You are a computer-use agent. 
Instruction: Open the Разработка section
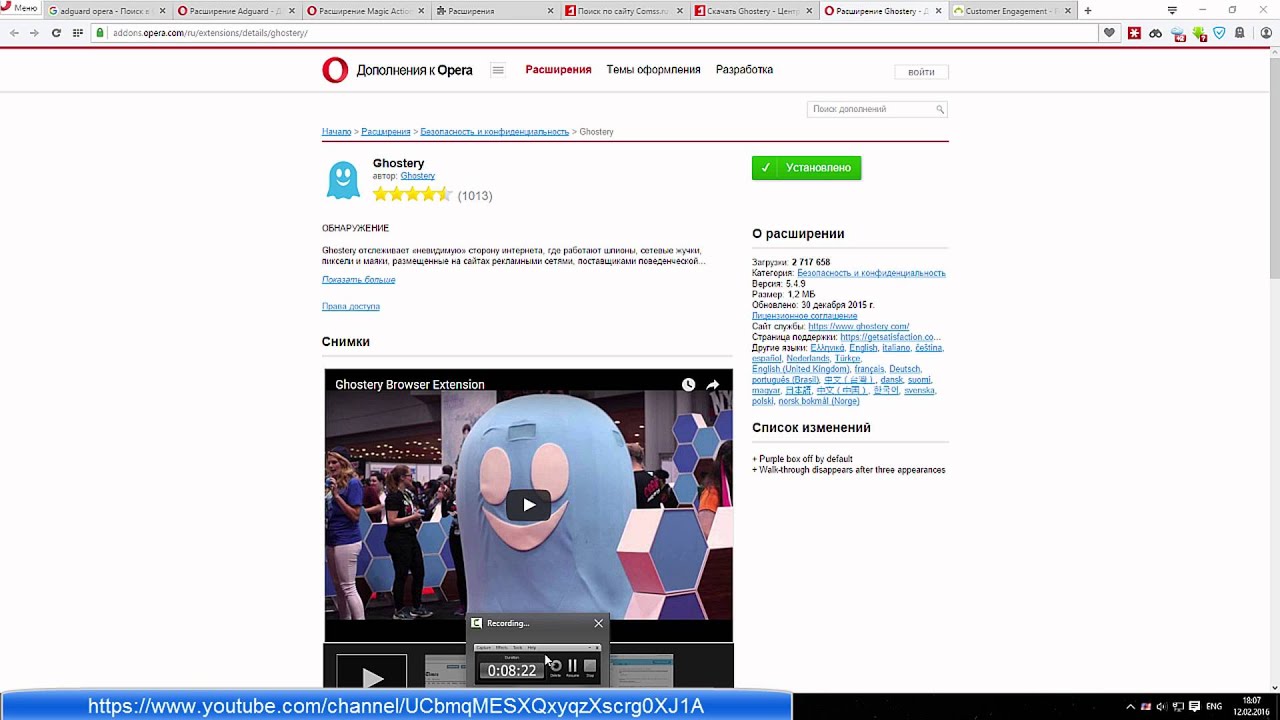tap(744, 70)
